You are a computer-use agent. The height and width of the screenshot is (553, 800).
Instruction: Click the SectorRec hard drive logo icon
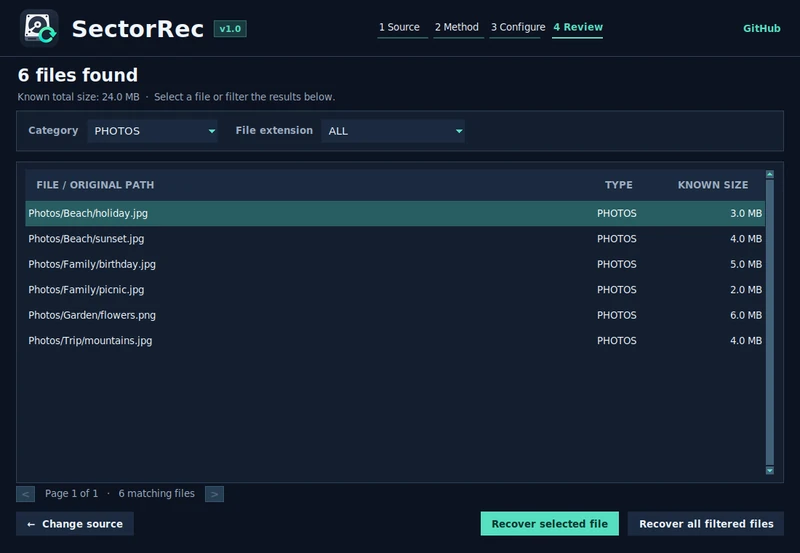pyautogui.click(x=39, y=28)
